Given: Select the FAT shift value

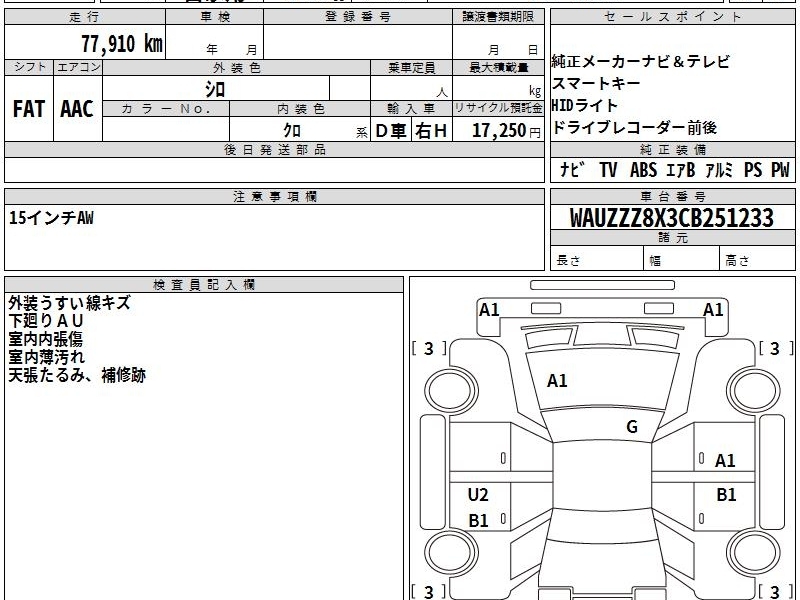Looking at the screenshot, I should coord(29,109).
